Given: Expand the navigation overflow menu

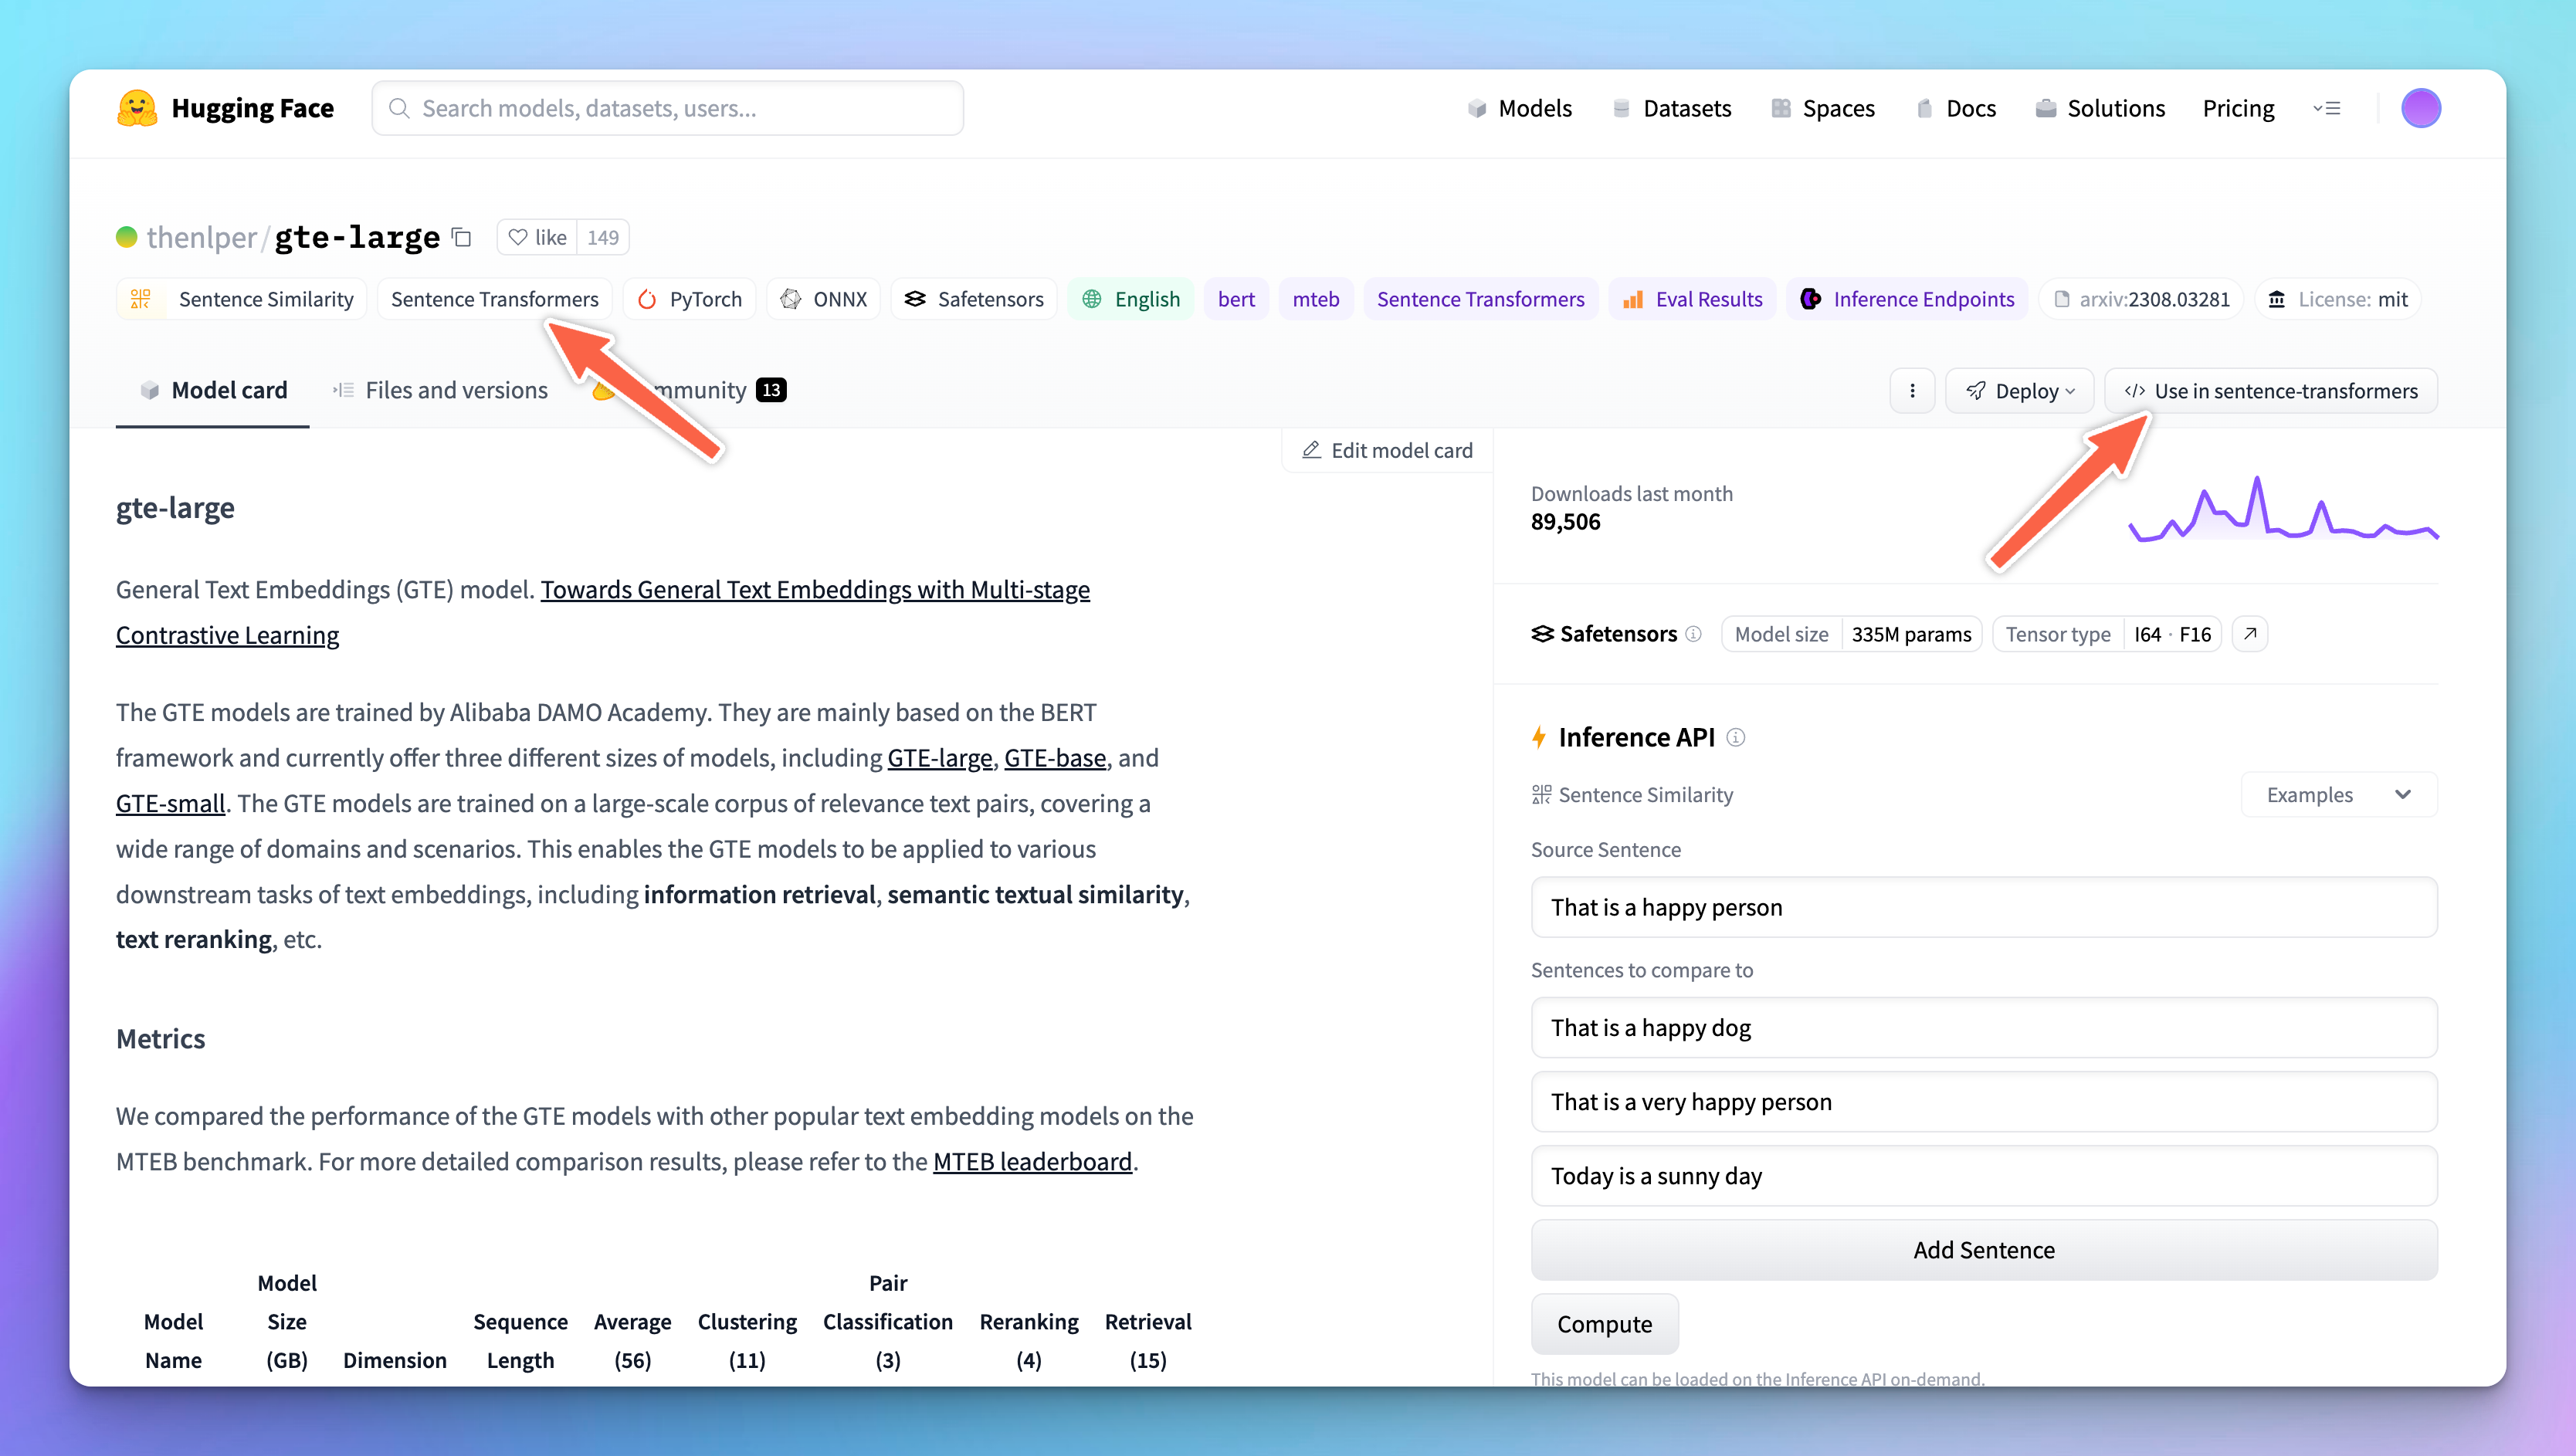Looking at the screenshot, I should tap(2326, 108).
